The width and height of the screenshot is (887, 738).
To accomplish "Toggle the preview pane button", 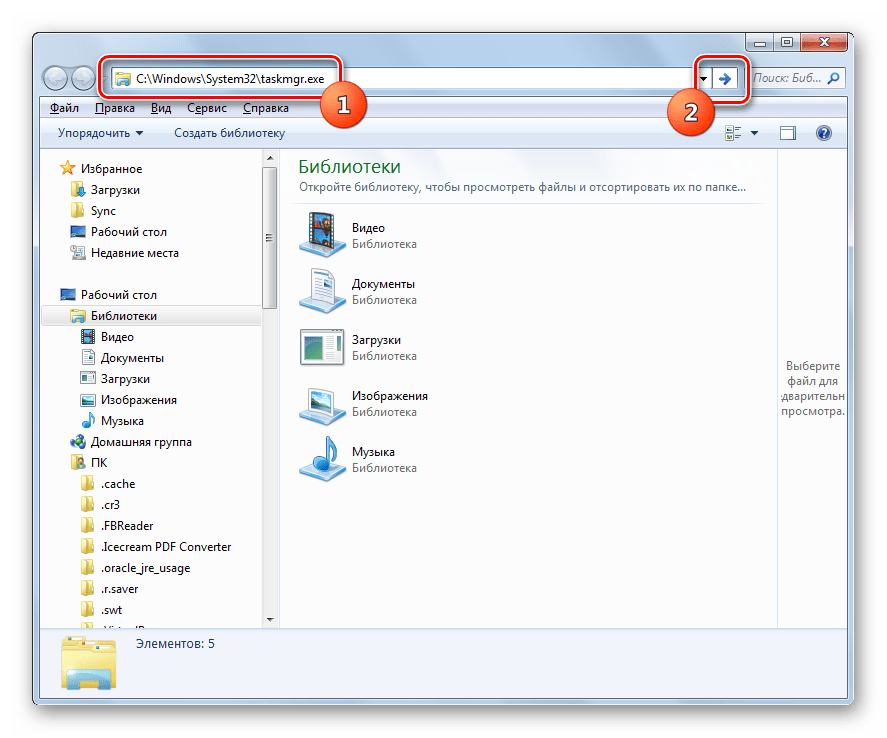I will [x=788, y=133].
